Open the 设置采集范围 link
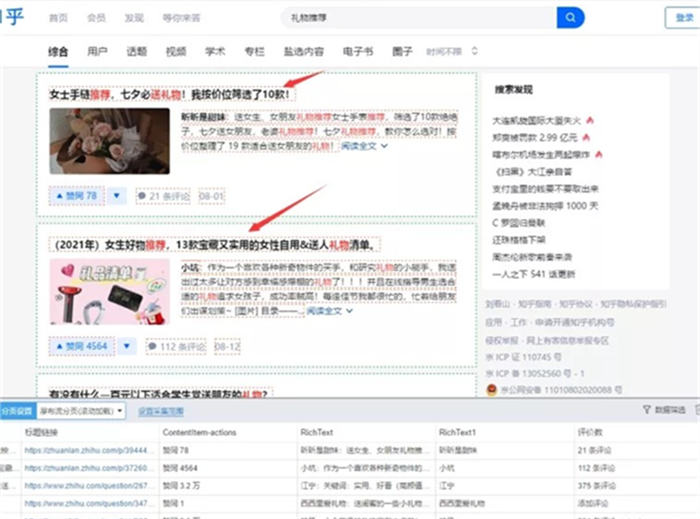Image resolution: width=700 pixels, height=519 pixels. coord(160,411)
